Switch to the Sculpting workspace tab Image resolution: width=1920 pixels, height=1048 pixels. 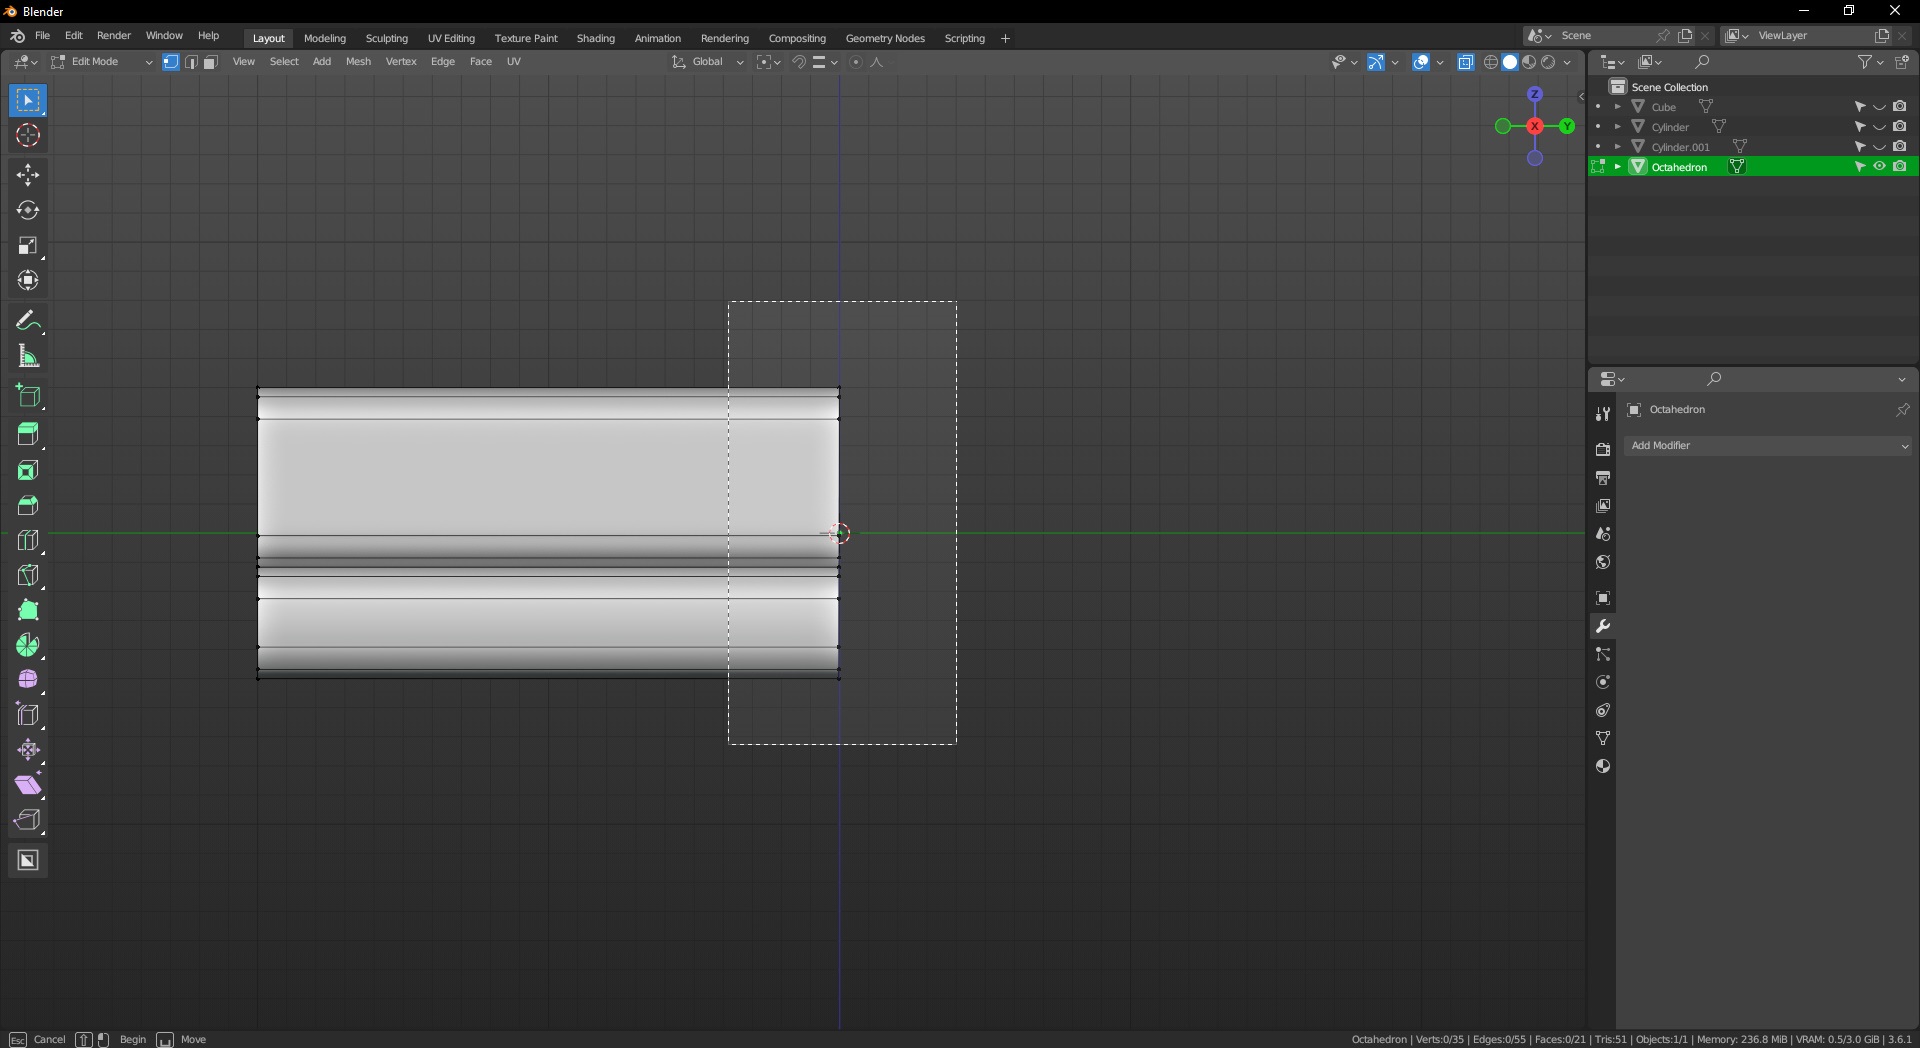tap(386, 38)
